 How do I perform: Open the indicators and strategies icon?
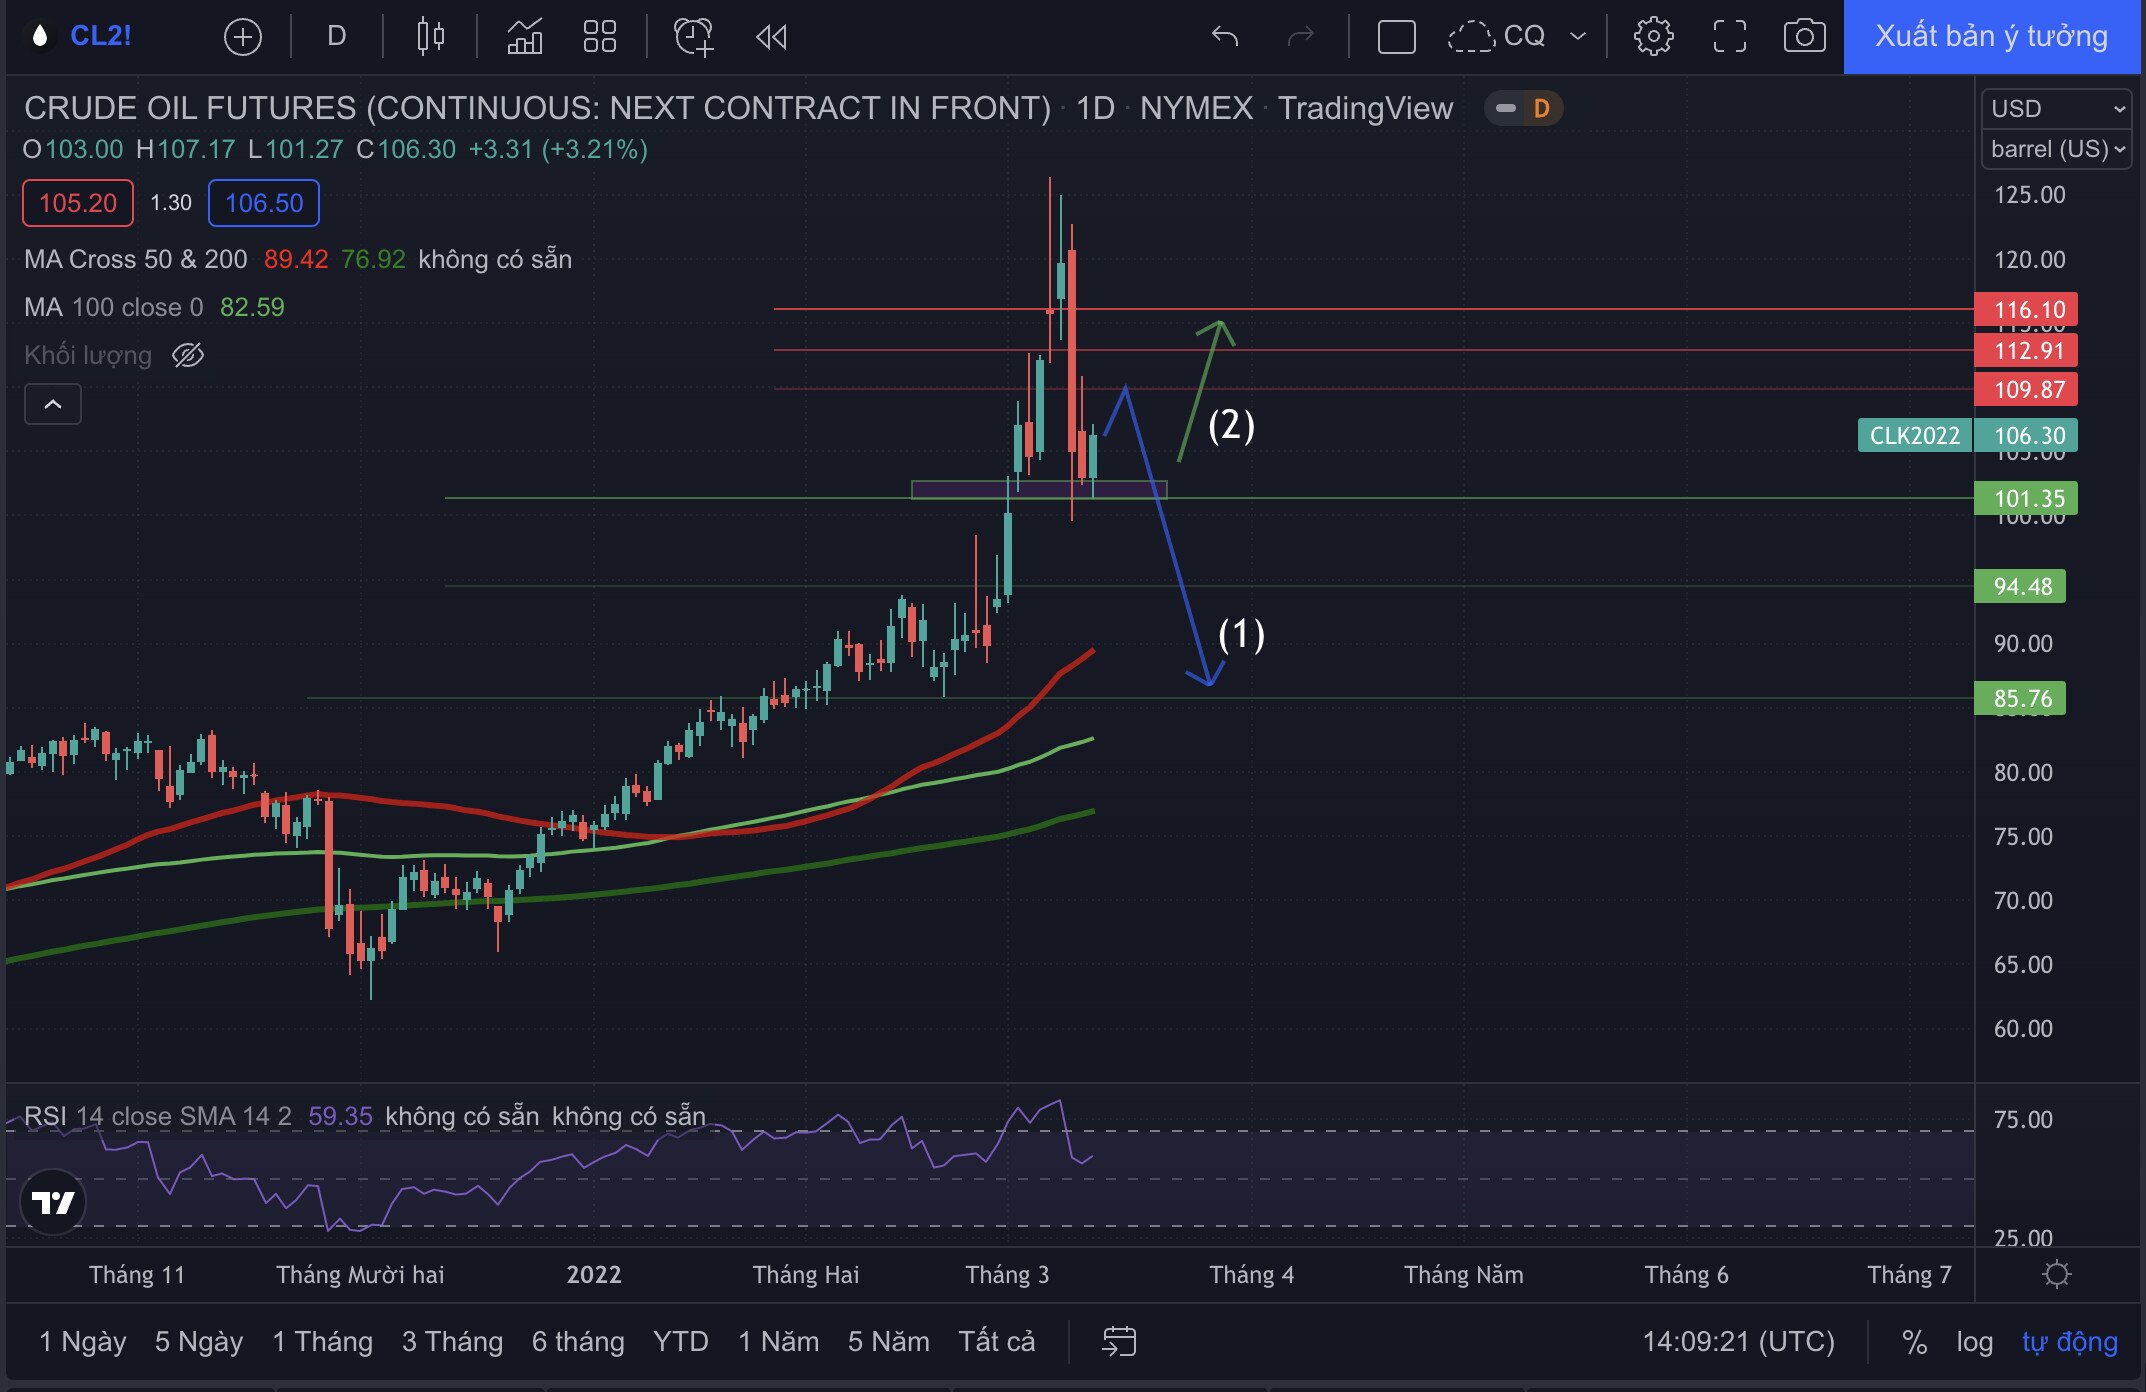pos(525,37)
